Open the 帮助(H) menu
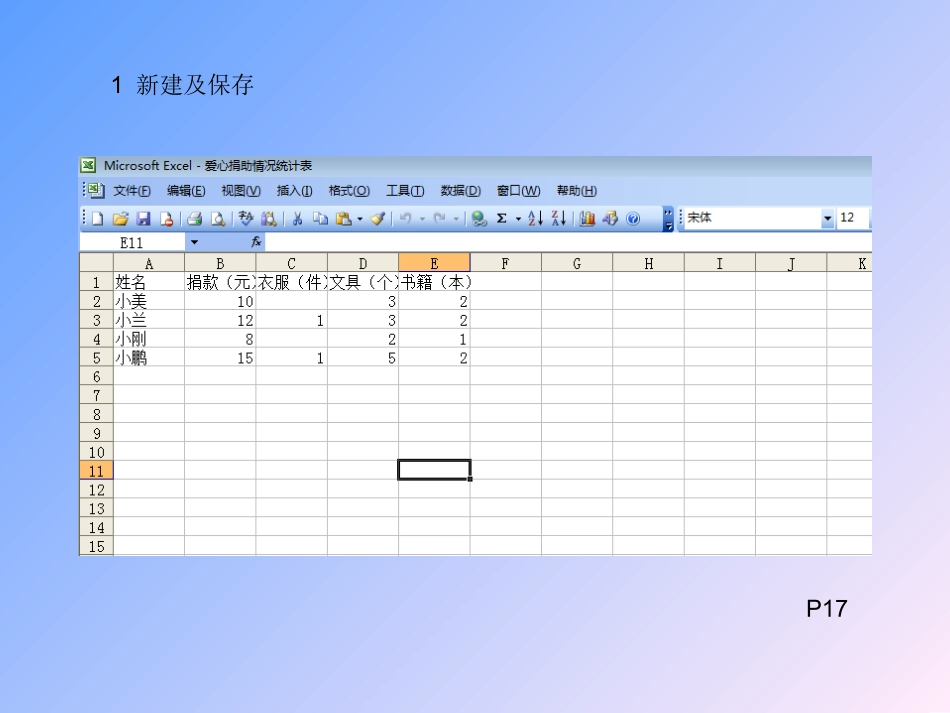Screen dimensions: 950x713 pos(577,191)
